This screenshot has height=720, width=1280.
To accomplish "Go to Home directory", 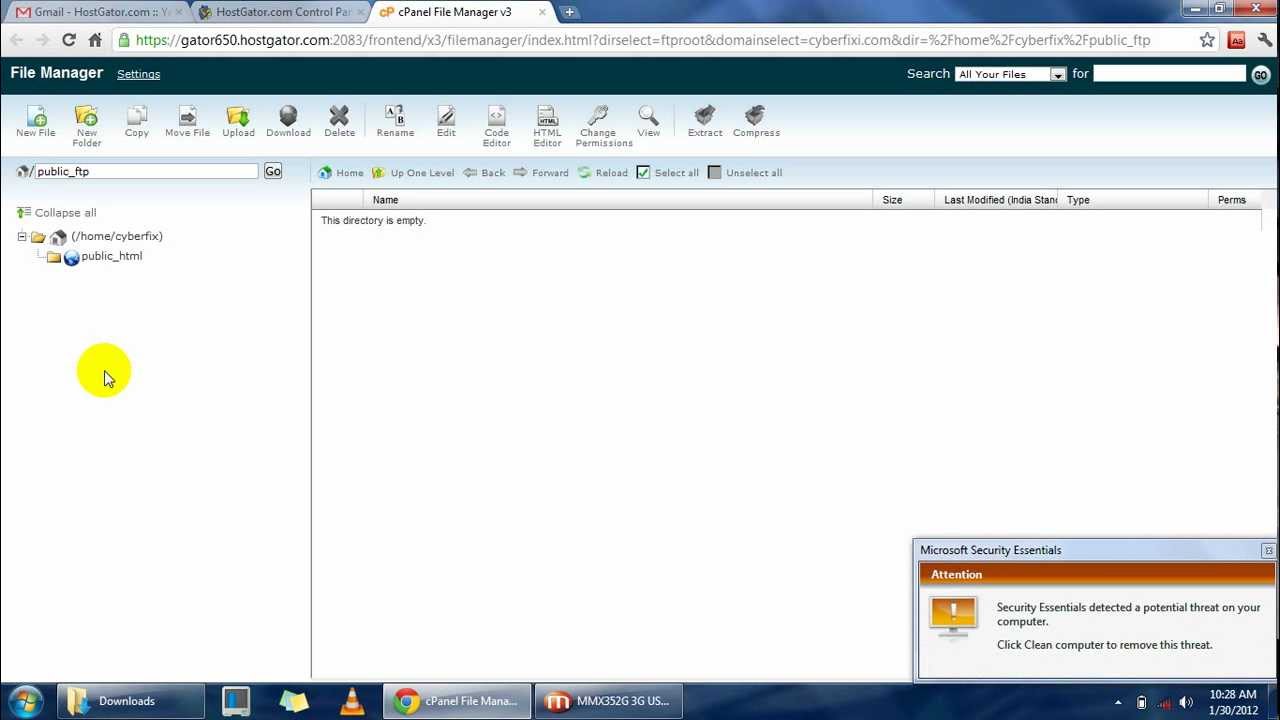I will click(x=341, y=173).
